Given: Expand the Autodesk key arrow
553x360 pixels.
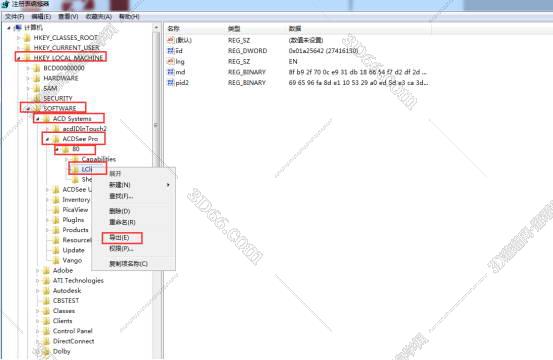Looking at the screenshot, I should (x=38, y=291).
